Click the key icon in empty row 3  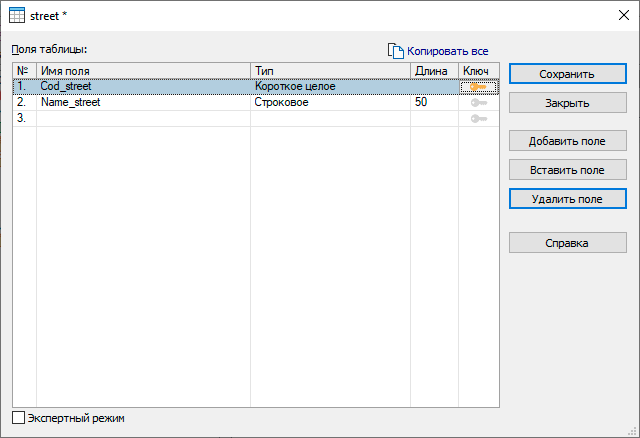click(478, 118)
